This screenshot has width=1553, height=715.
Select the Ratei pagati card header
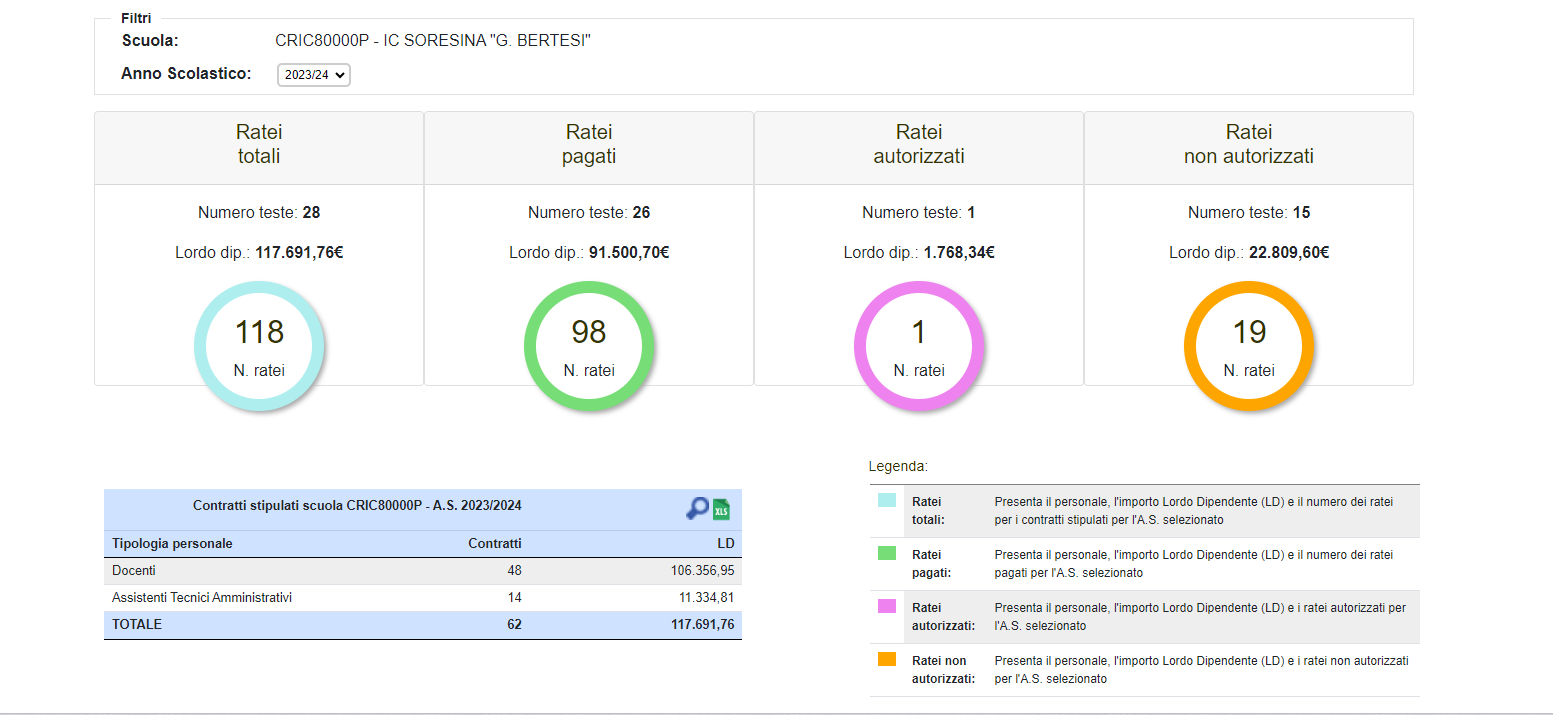[x=589, y=145]
